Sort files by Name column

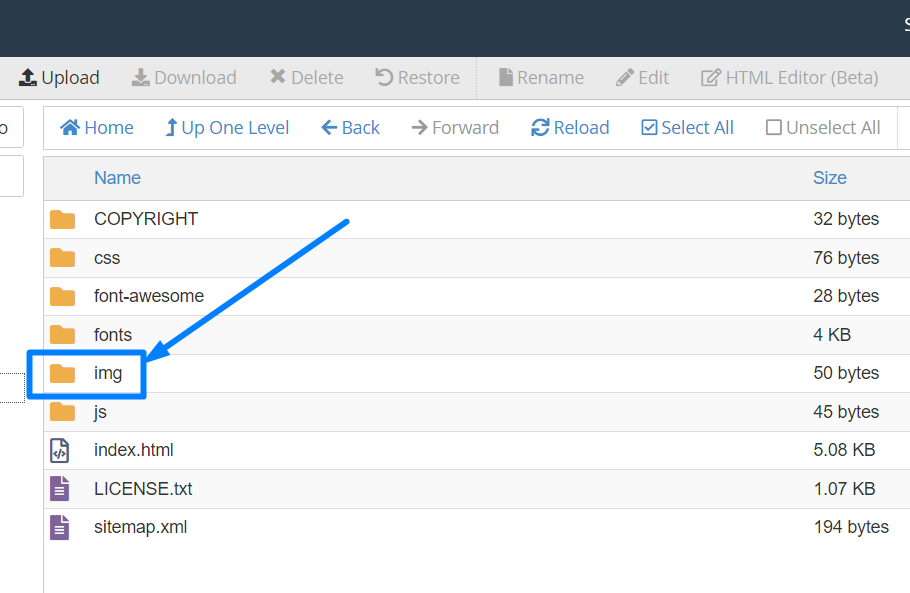(x=117, y=178)
